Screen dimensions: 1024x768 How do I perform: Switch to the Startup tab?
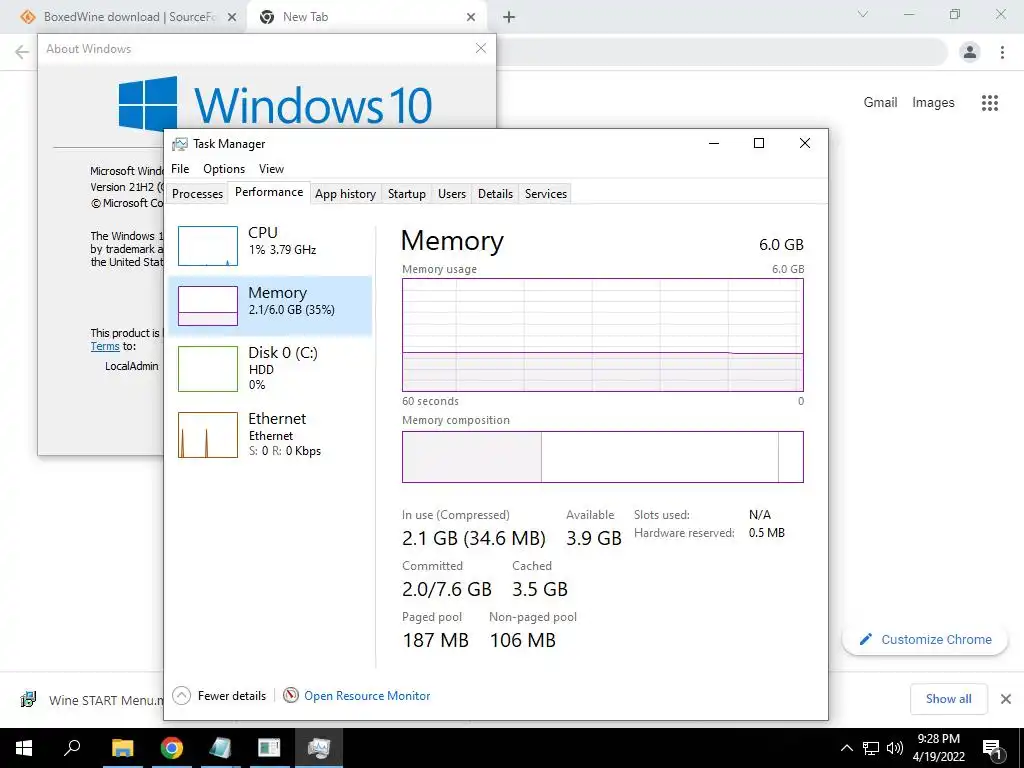coord(407,194)
